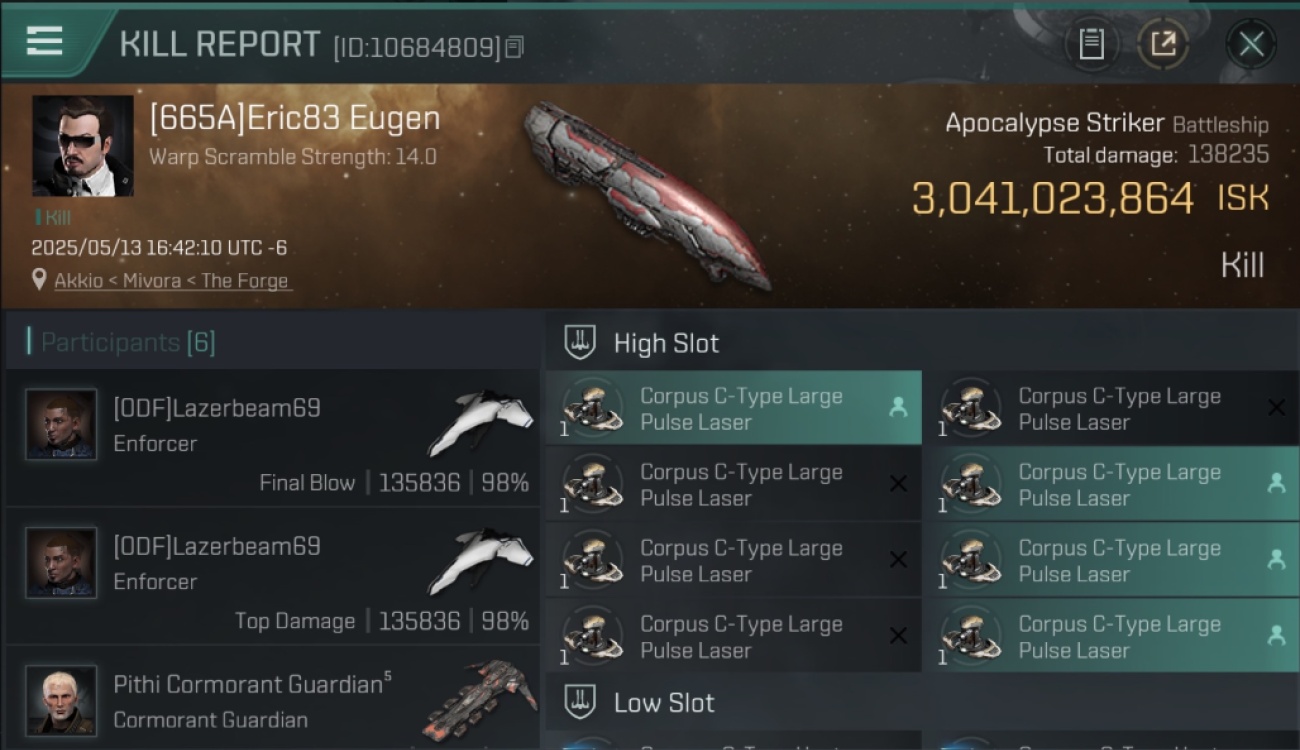Open Top Damage Lazerbeam69 participant entry
The image size is (1300, 750).
(x=272, y=577)
